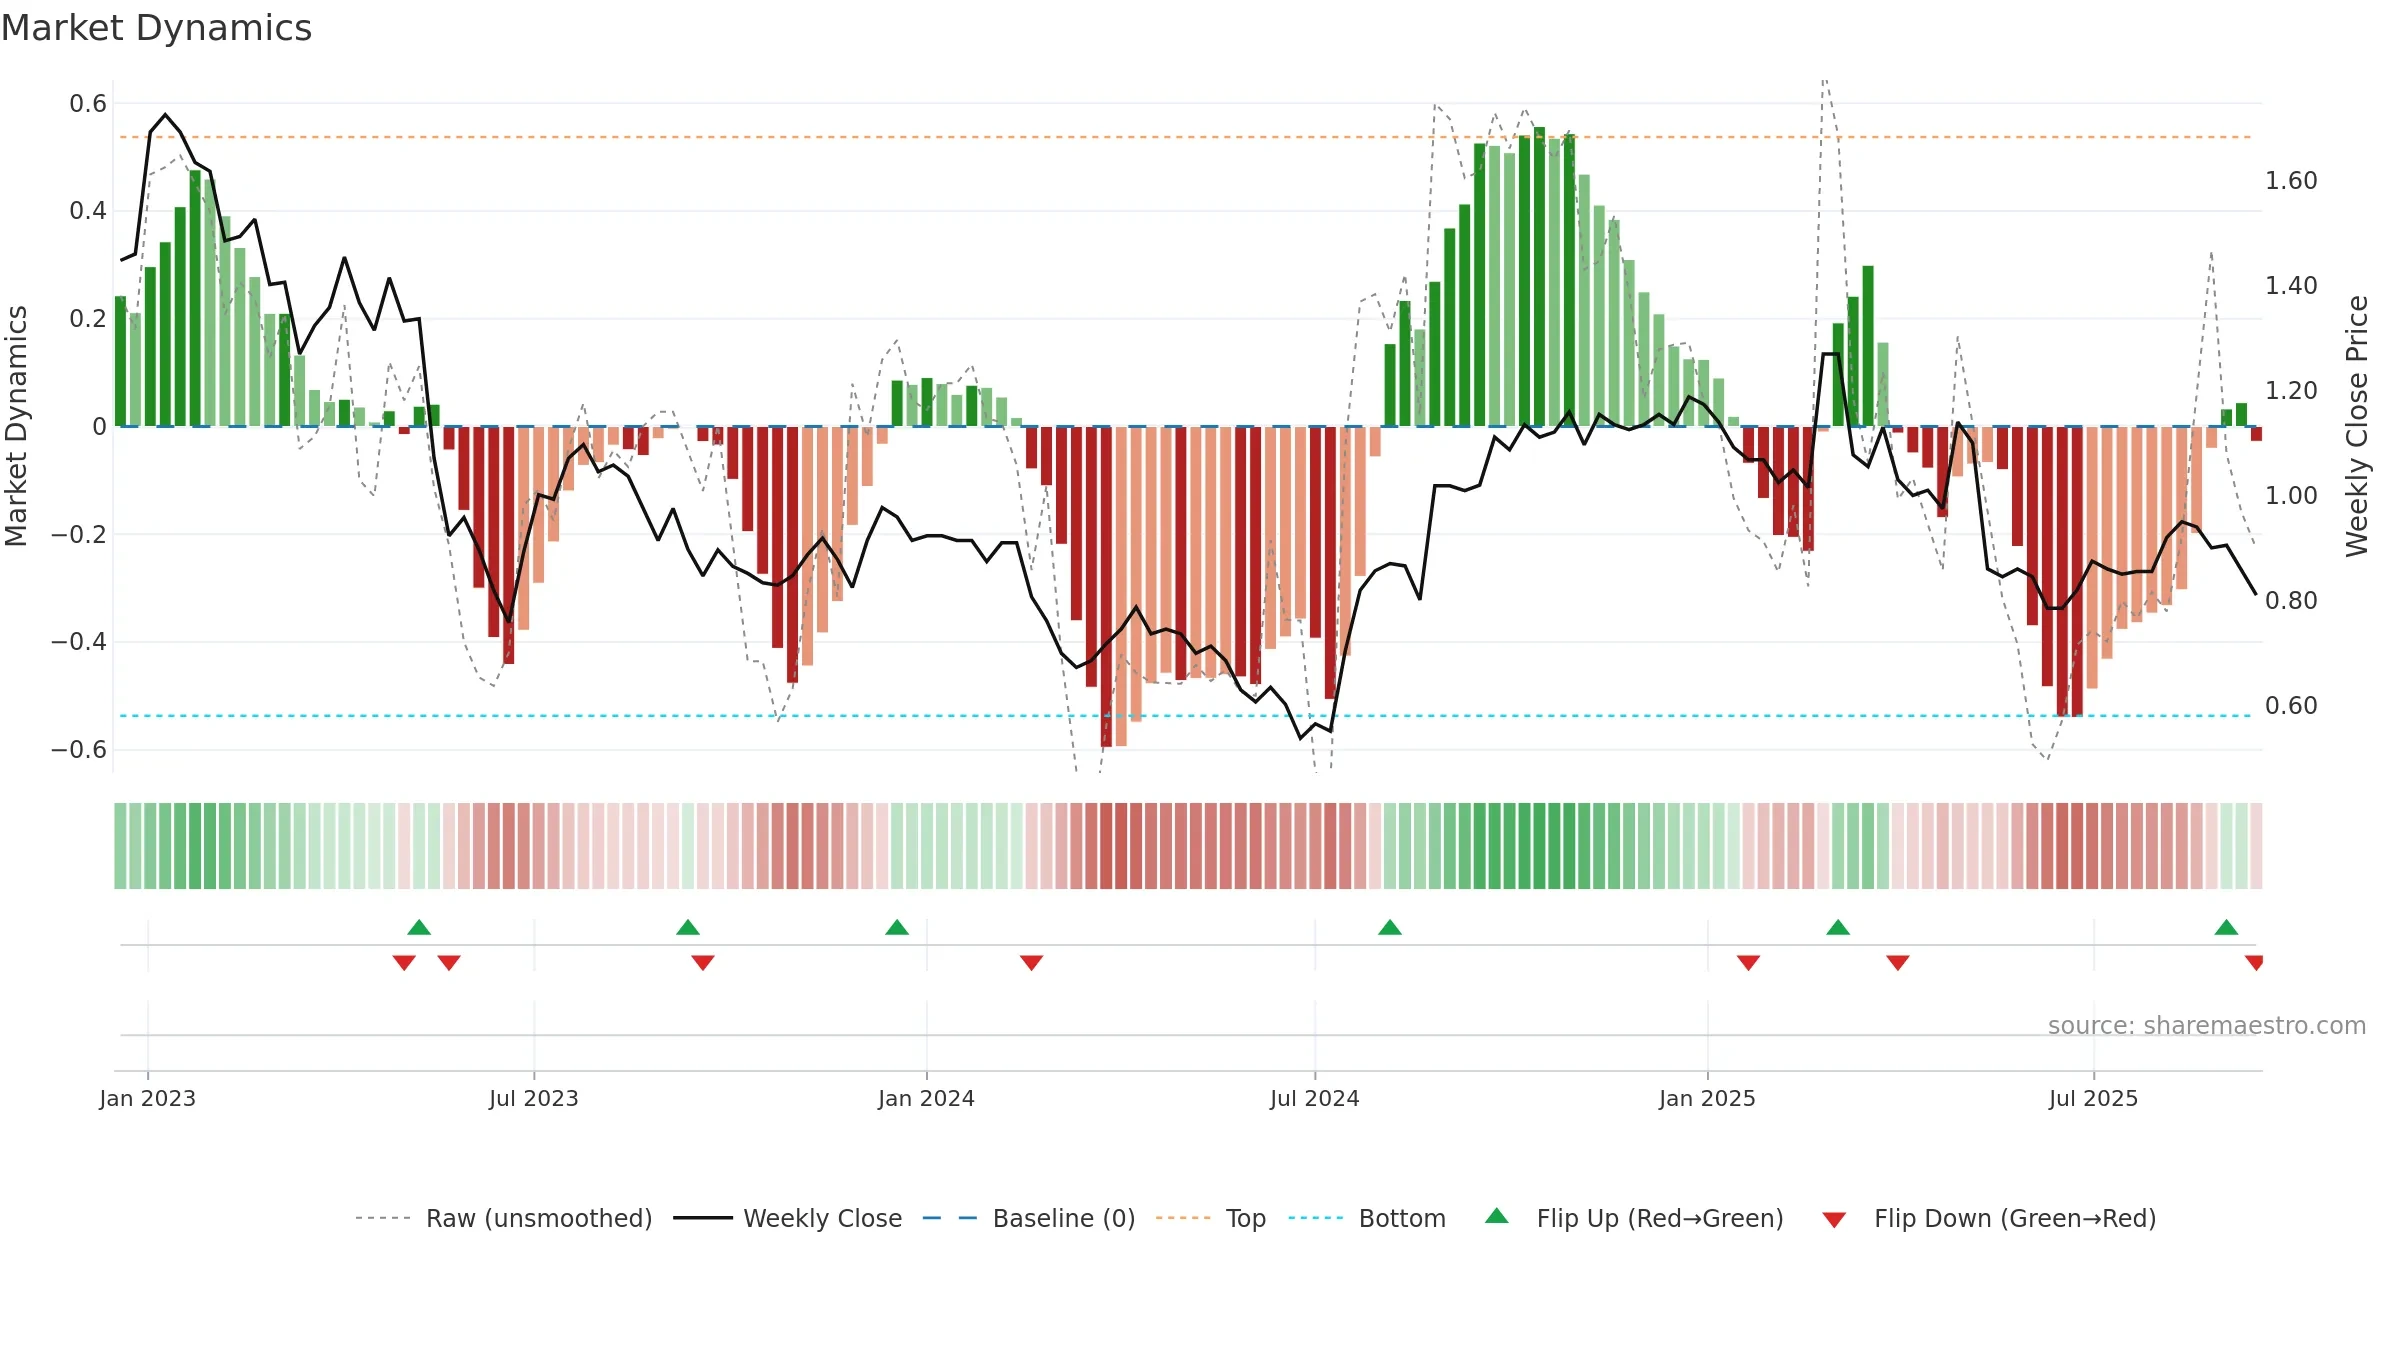2400x1350 pixels.
Task: Select the green flip-up marker in December 2023
Action: pos(897,927)
